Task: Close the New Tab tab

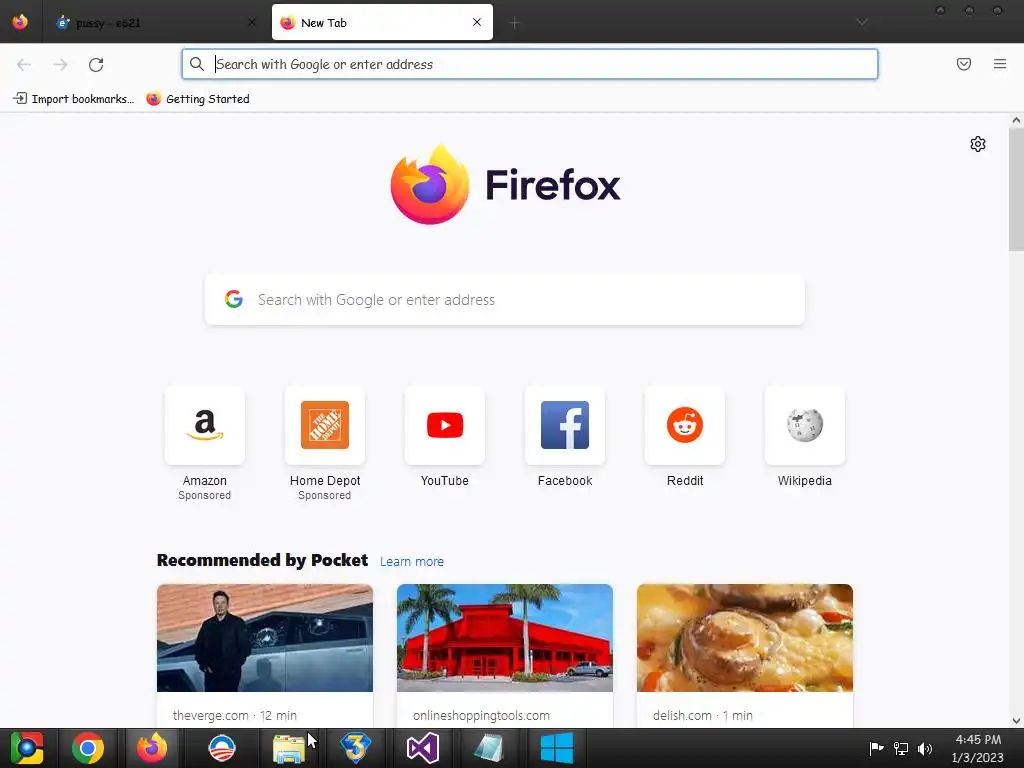Action: pyautogui.click(x=477, y=22)
